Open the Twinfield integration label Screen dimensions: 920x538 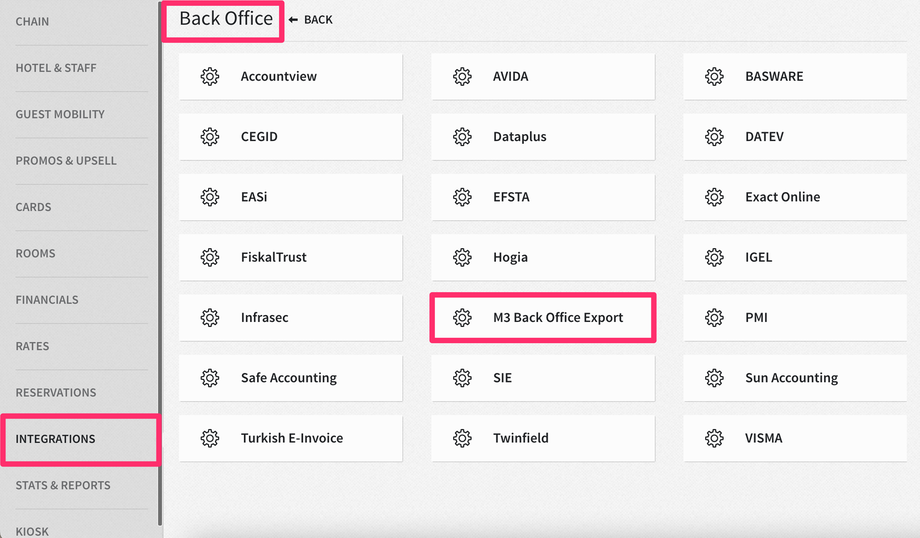click(521, 438)
